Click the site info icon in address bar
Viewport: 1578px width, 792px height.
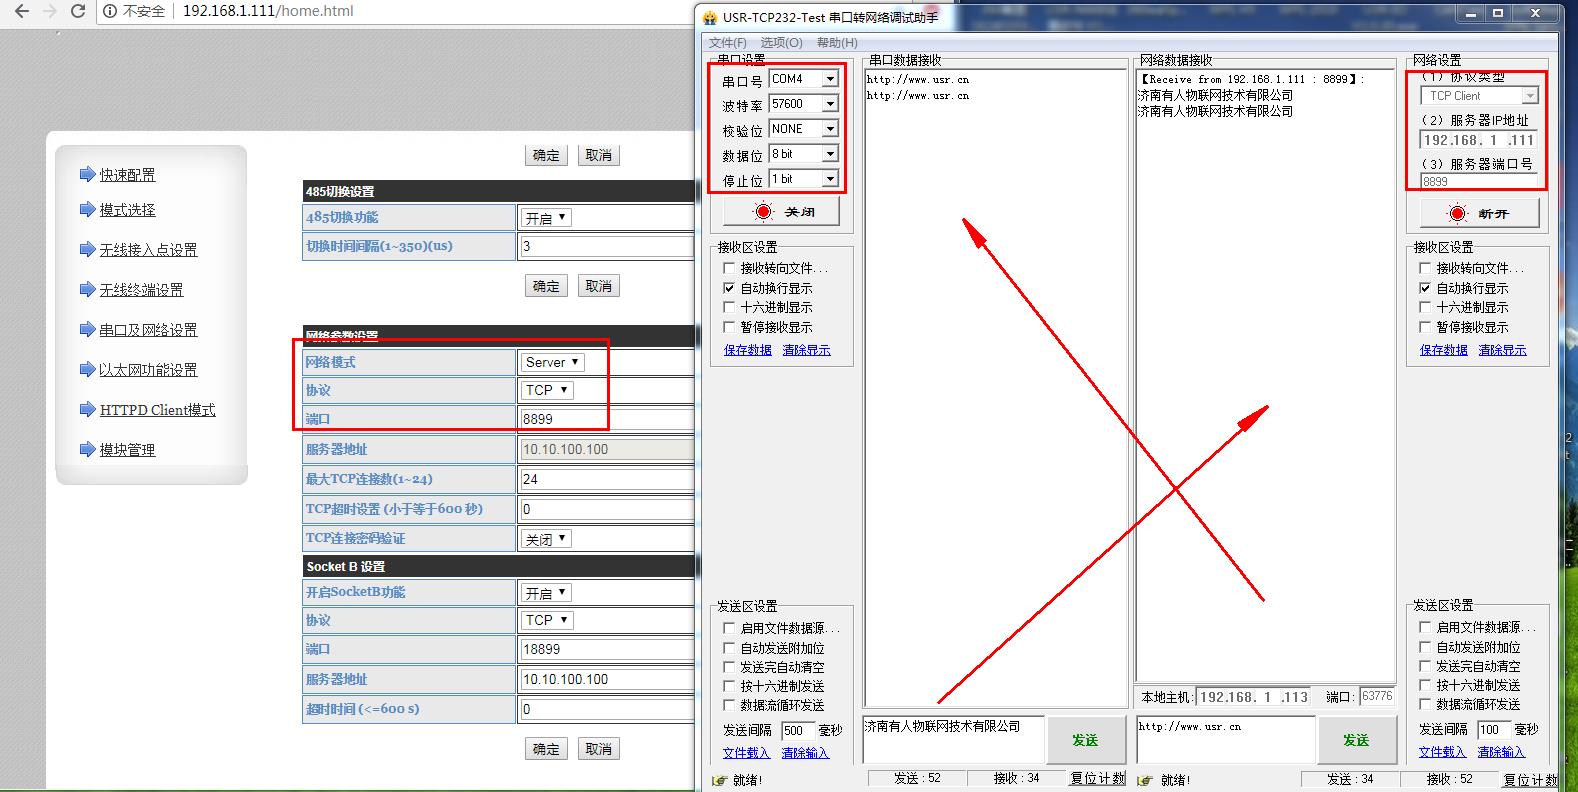coord(110,12)
